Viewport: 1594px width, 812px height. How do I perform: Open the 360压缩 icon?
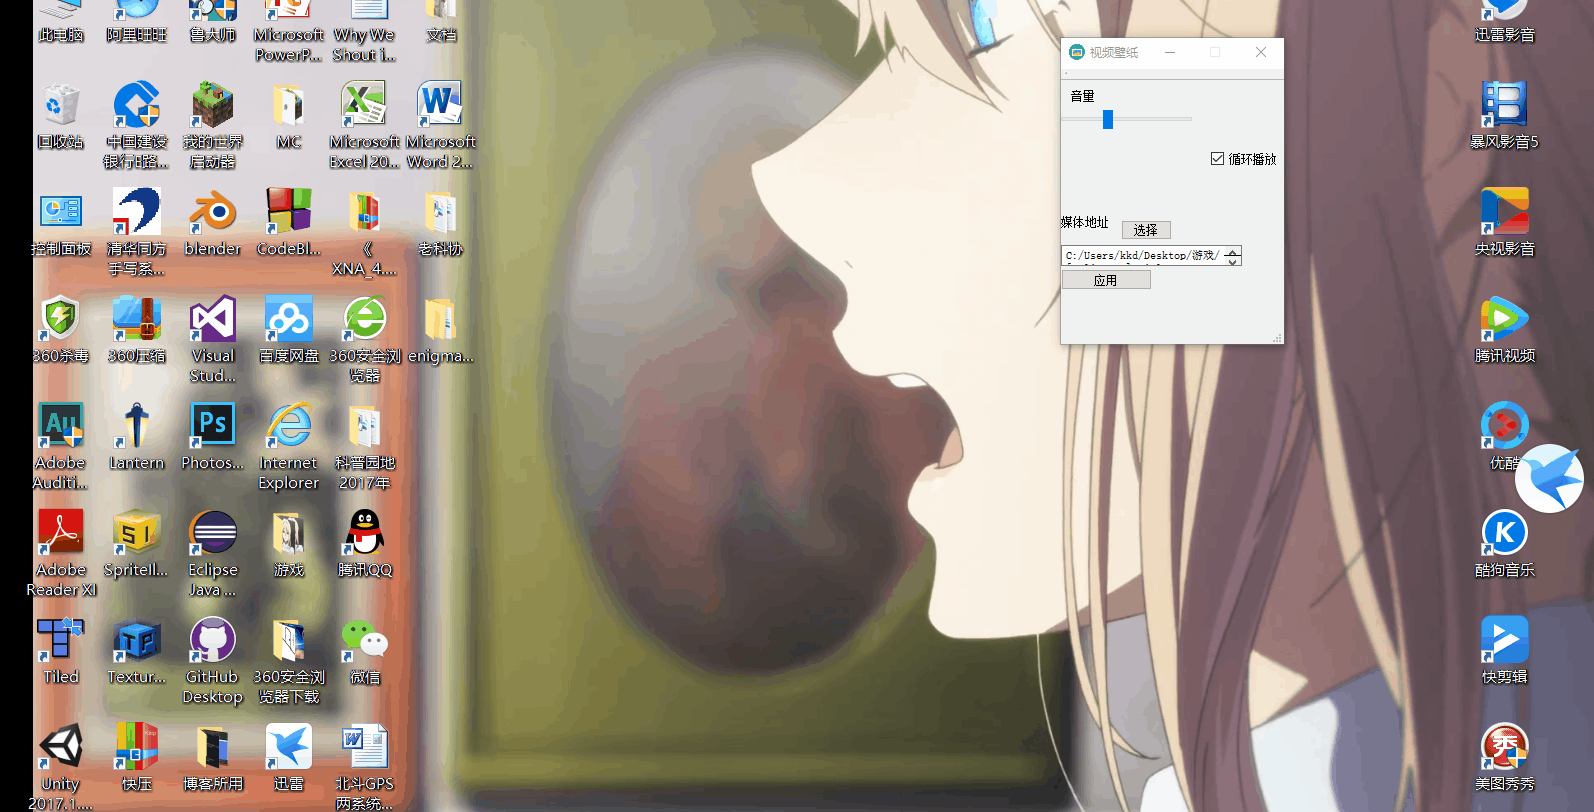137,319
